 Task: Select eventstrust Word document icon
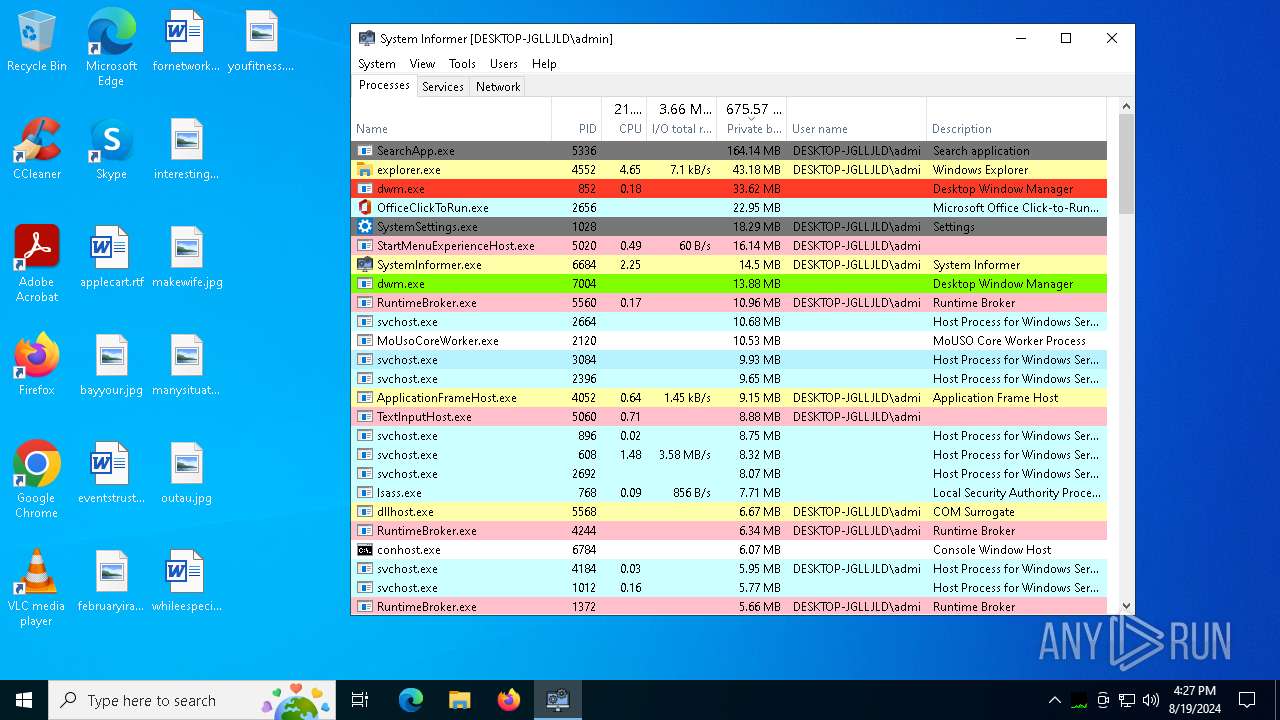pos(111,473)
